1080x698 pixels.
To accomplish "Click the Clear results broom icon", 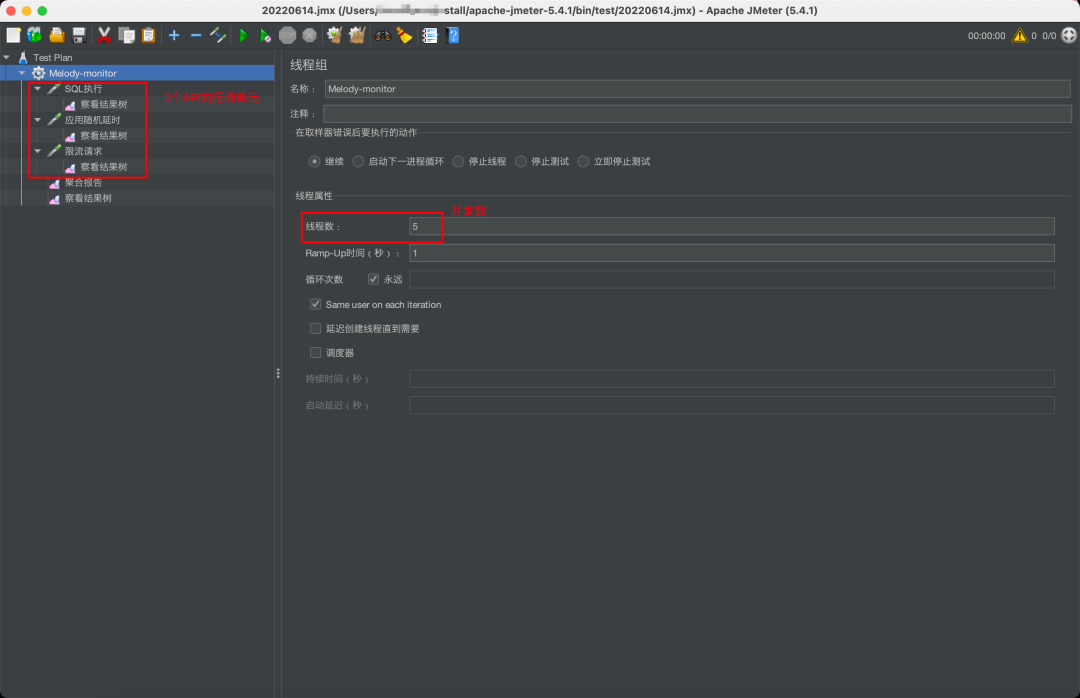I will tap(335, 35).
